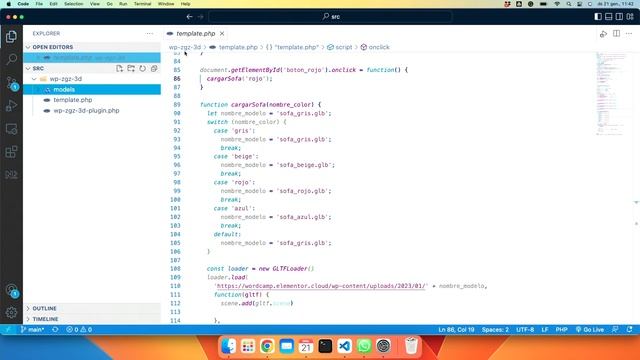This screenshot has height=360, width=640.
Task: Open the errors and warnings count
Action: [79, 330]
